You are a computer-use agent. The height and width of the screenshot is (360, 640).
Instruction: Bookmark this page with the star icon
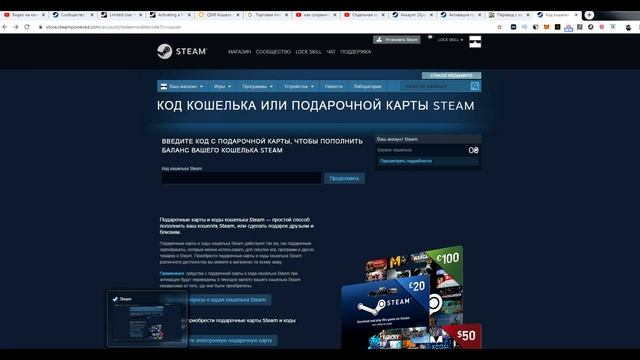point(500,27)
